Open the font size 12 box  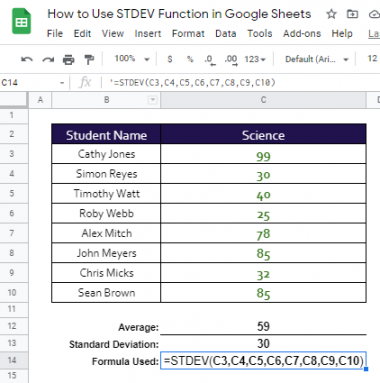(372, 59)
